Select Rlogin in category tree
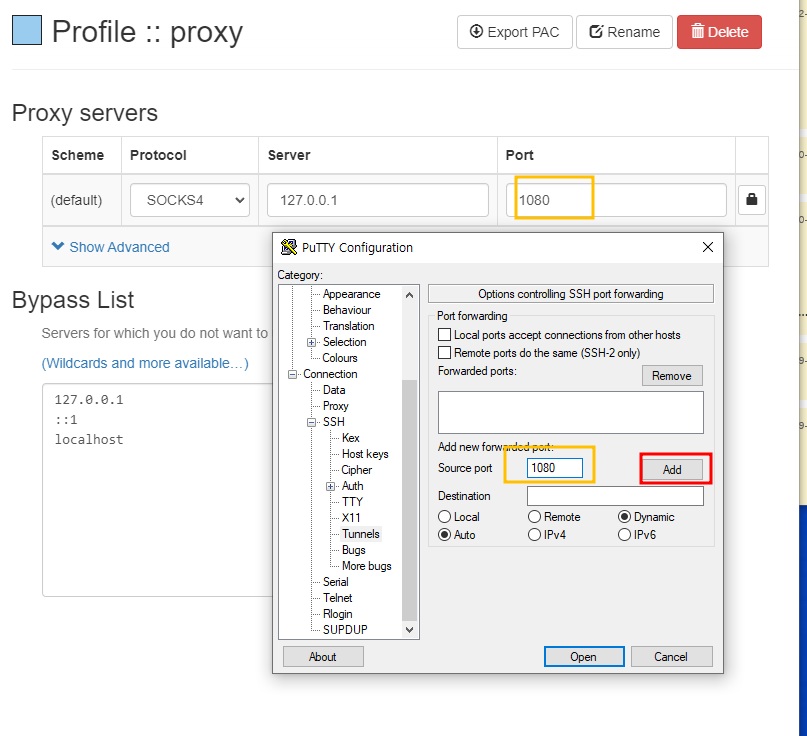Screen dimensions: 807x736 (338, 614)
